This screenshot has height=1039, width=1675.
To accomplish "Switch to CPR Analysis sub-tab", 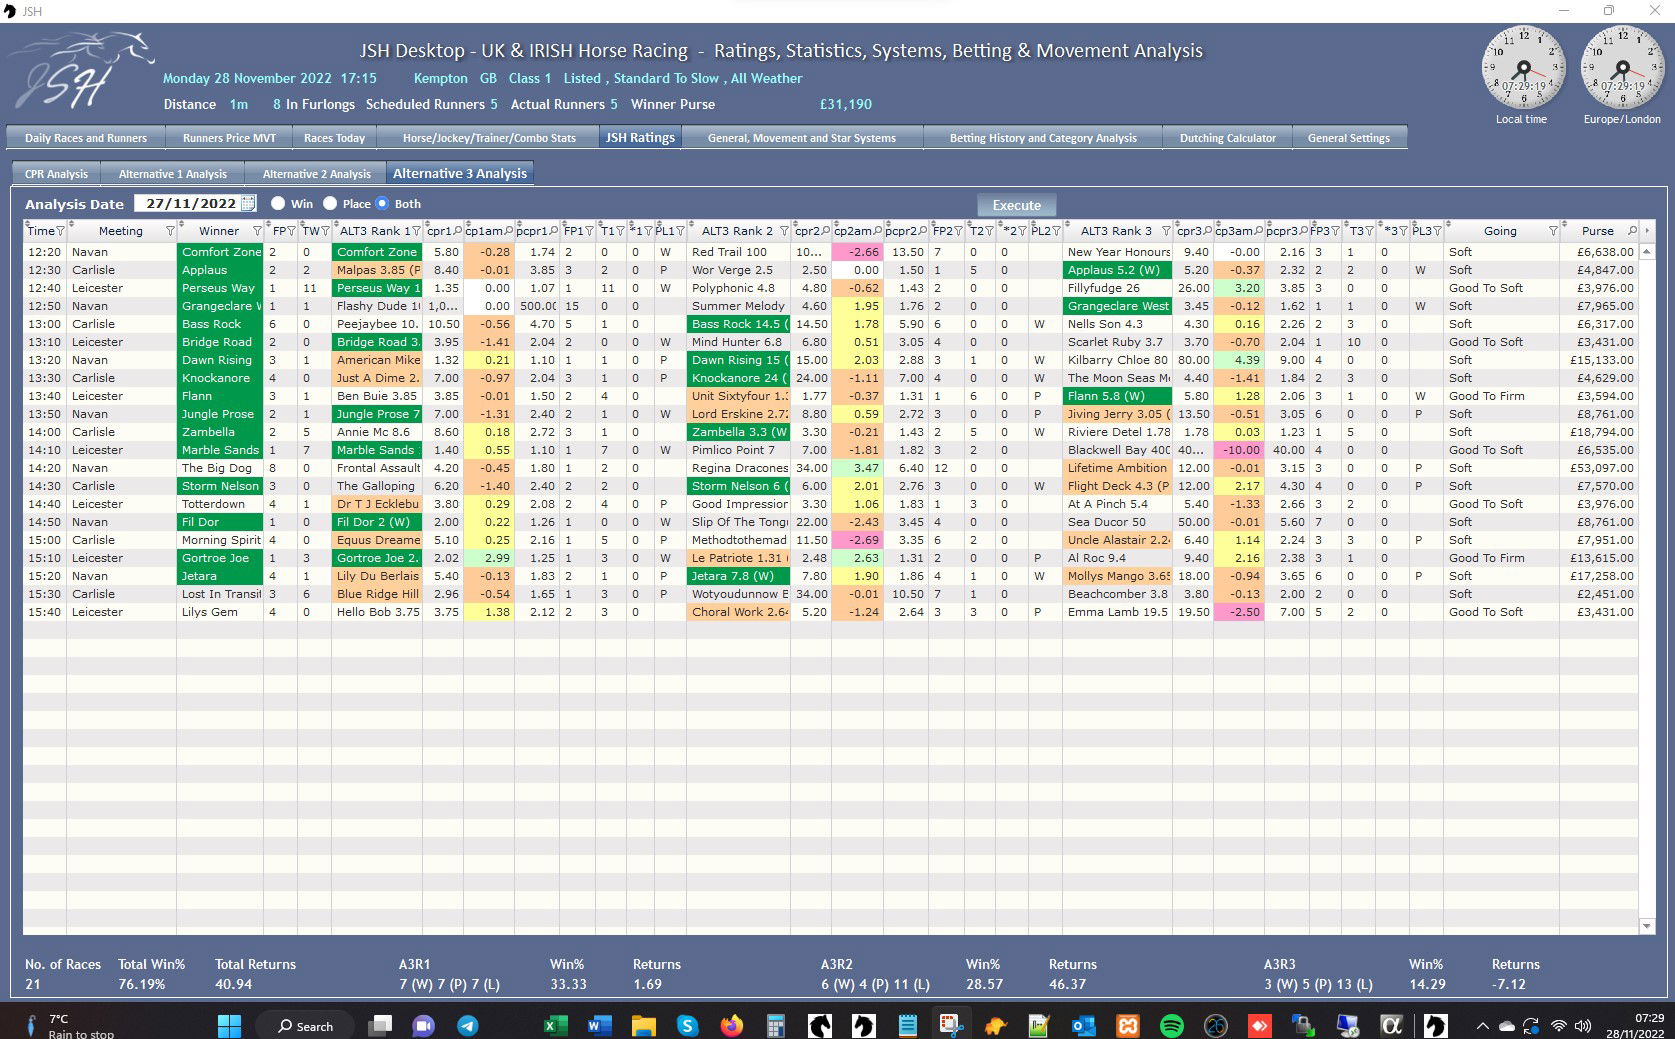I will pyautogui.click(x=56, y=174).
